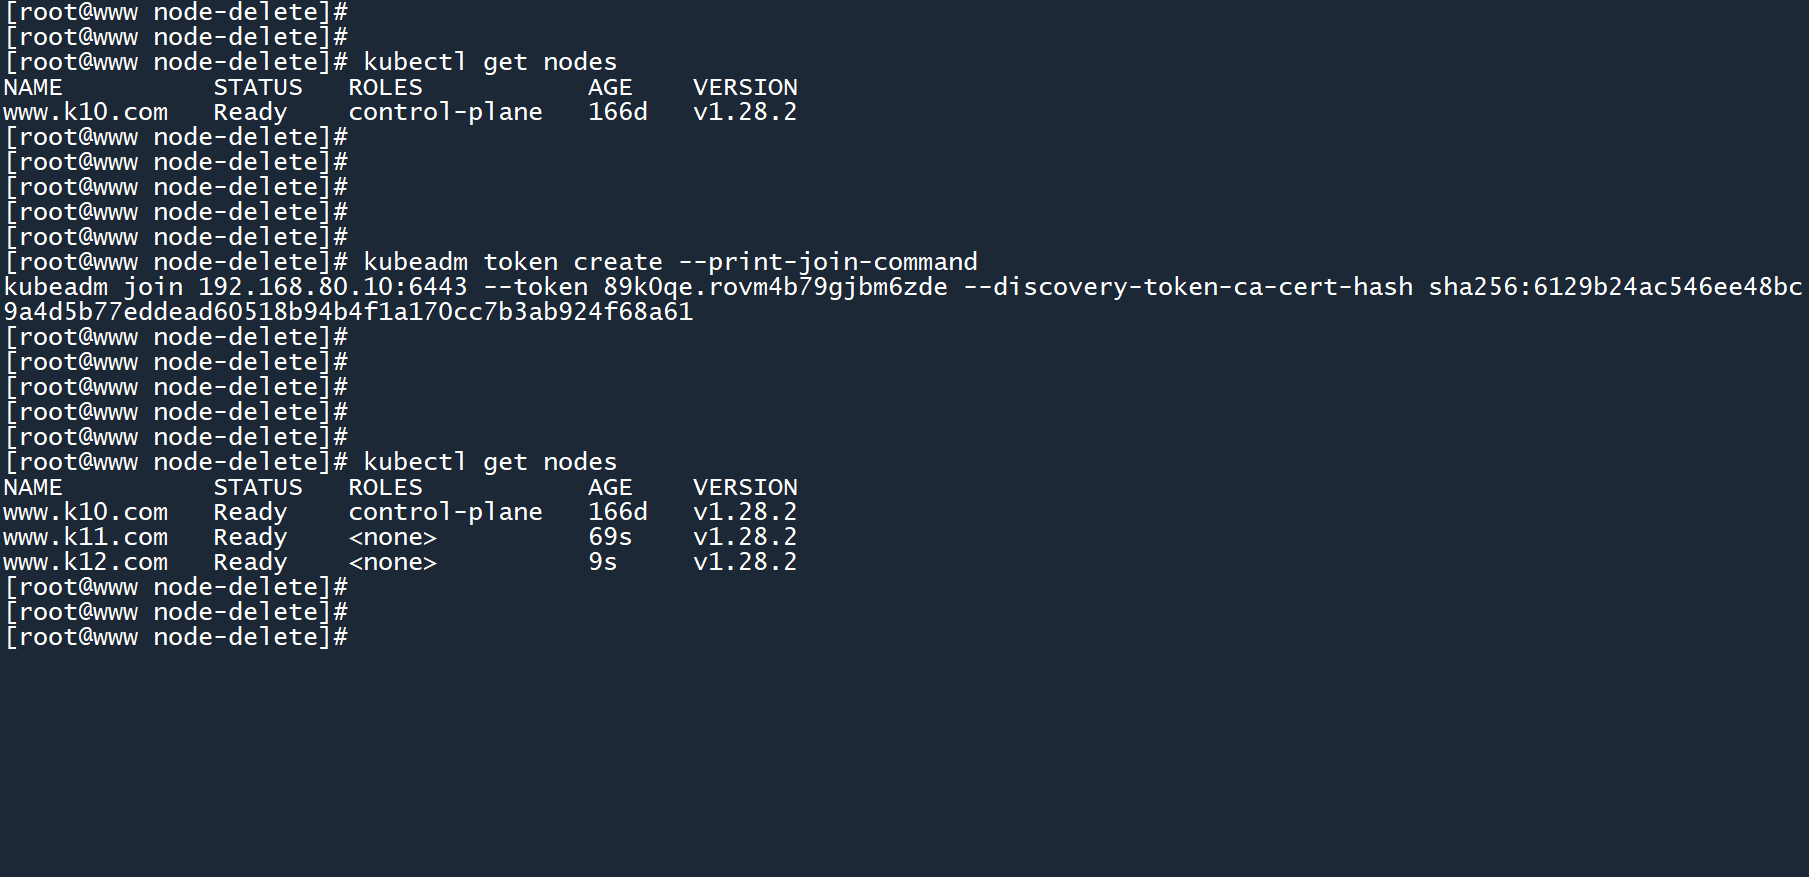Click the www.k12.com node name
The height and width of the screenshot is (877, 1809).
coord(85,562)
